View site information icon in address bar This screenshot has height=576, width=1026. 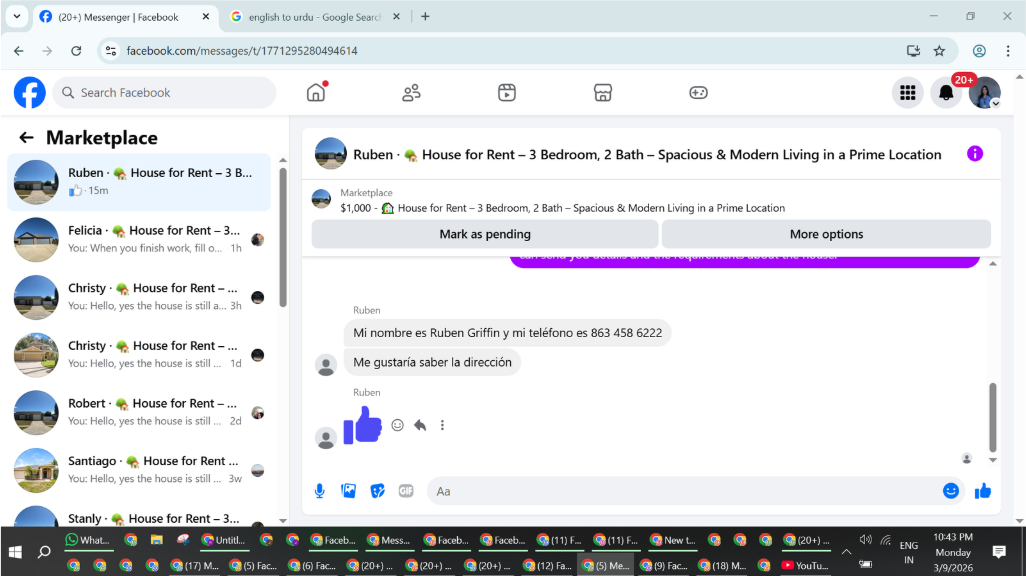click(111, 51)
